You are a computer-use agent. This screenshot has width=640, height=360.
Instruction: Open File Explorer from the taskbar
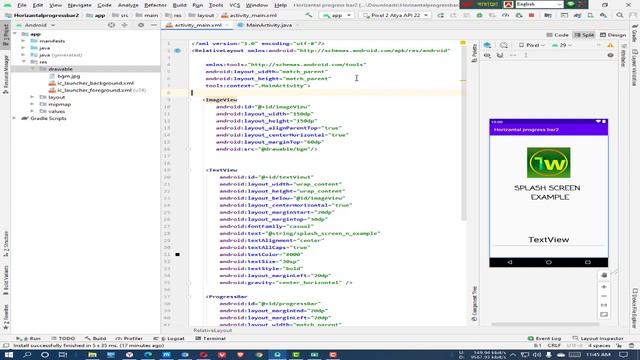coord(92,354)
